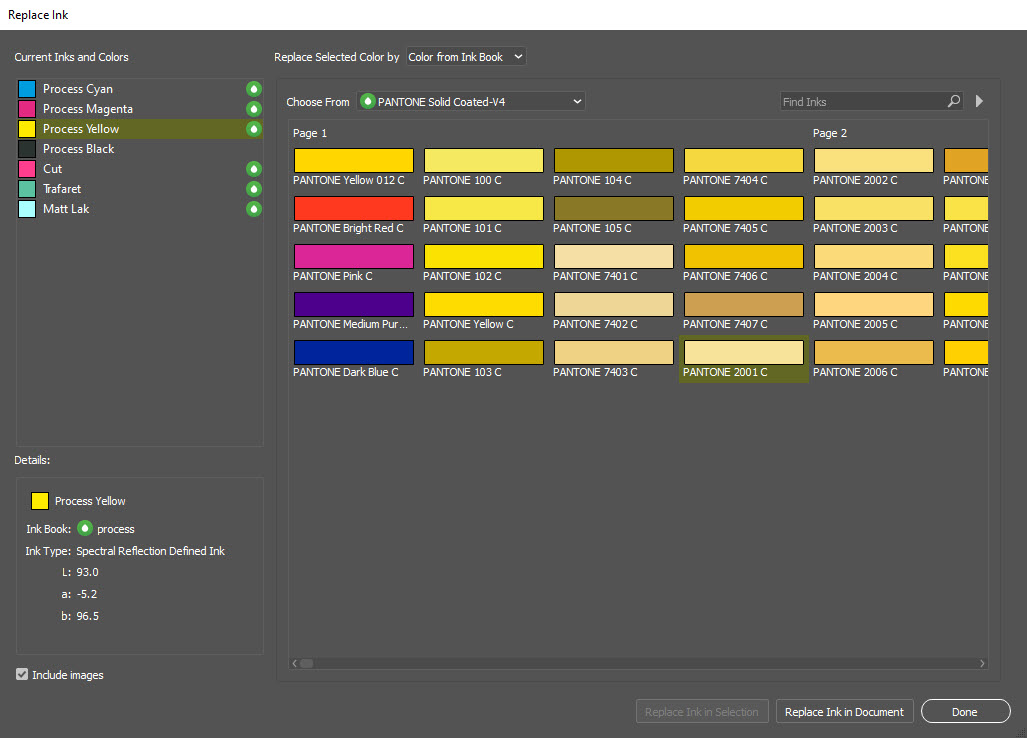This screenshot has width=1027, height=738.
Task: Pick the PANTONE Dark Blue C swatch
Action: 354,352
